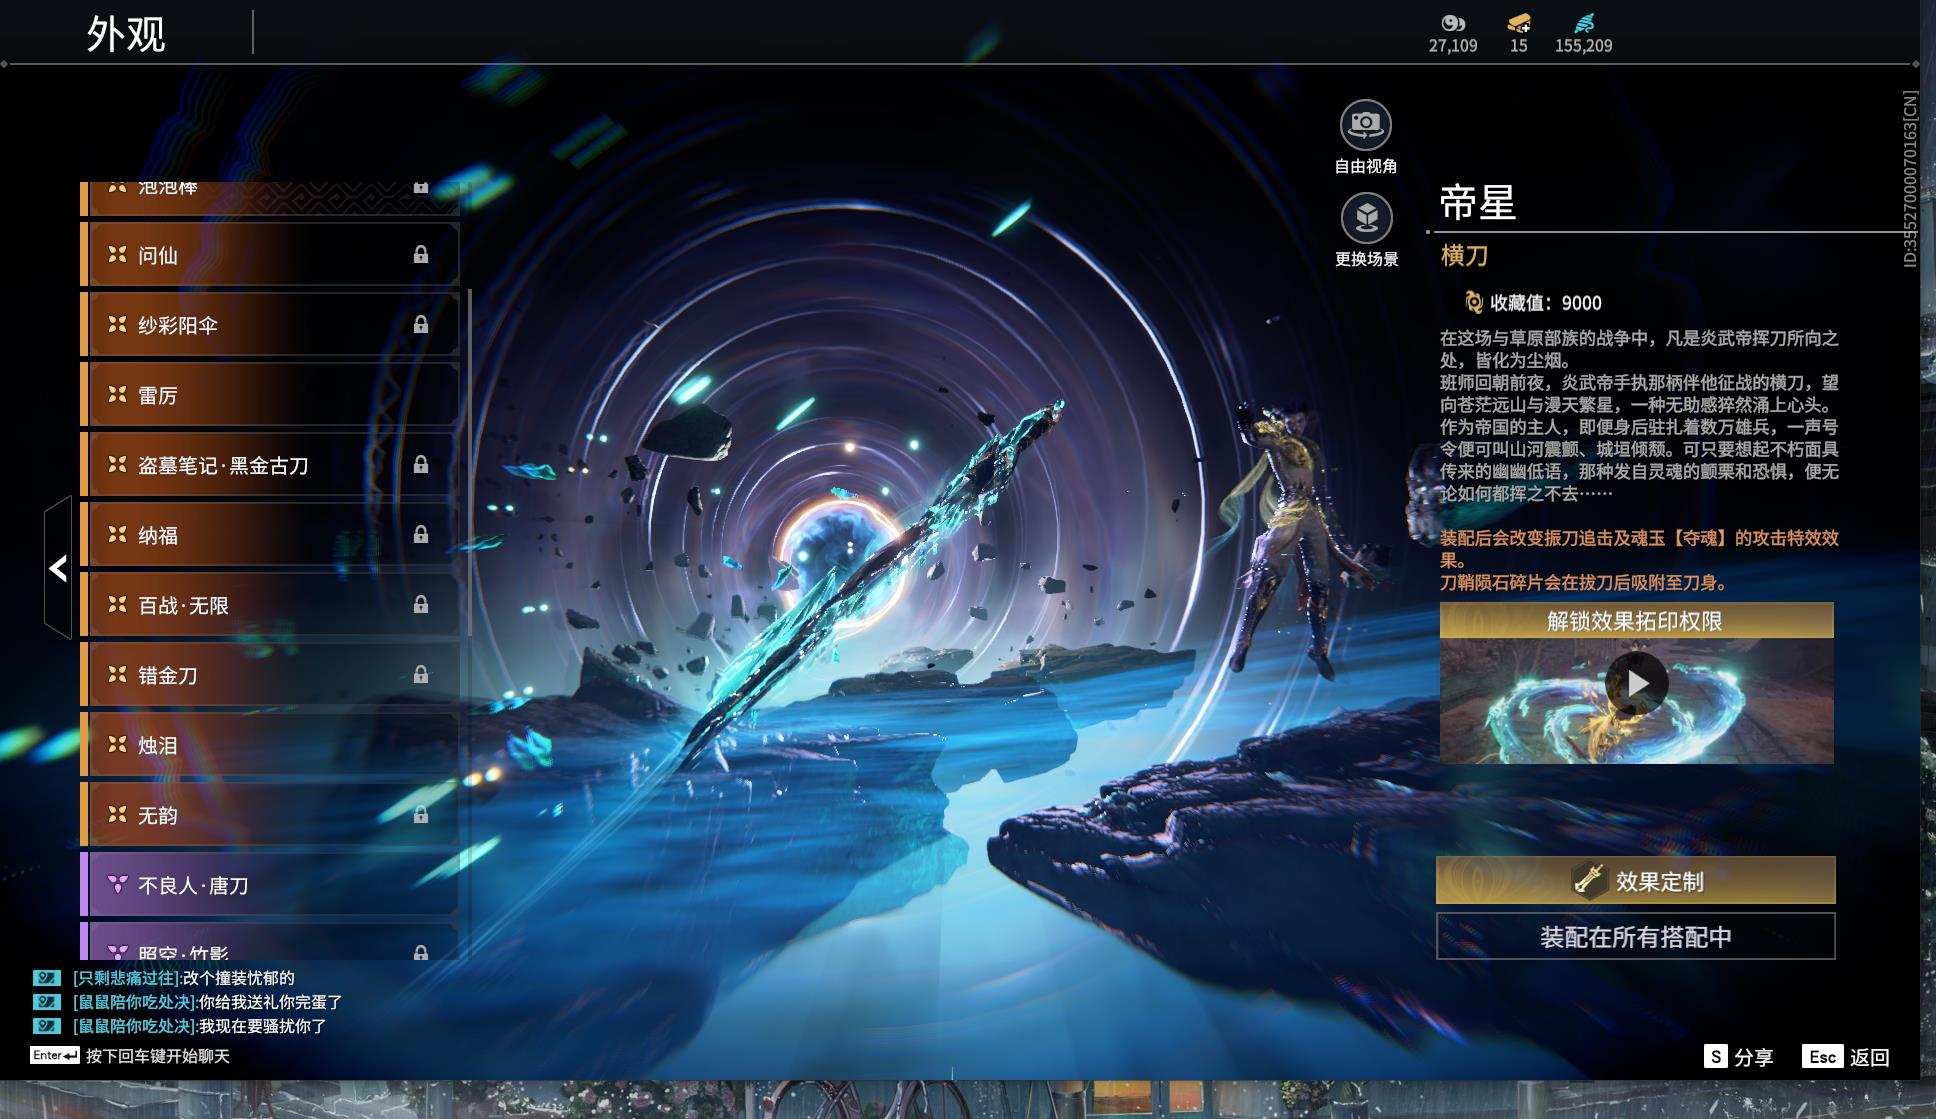1936x1119 pixels.
Task: Select the 纱彩阳伞 skin entry
Action: [270, 325]
